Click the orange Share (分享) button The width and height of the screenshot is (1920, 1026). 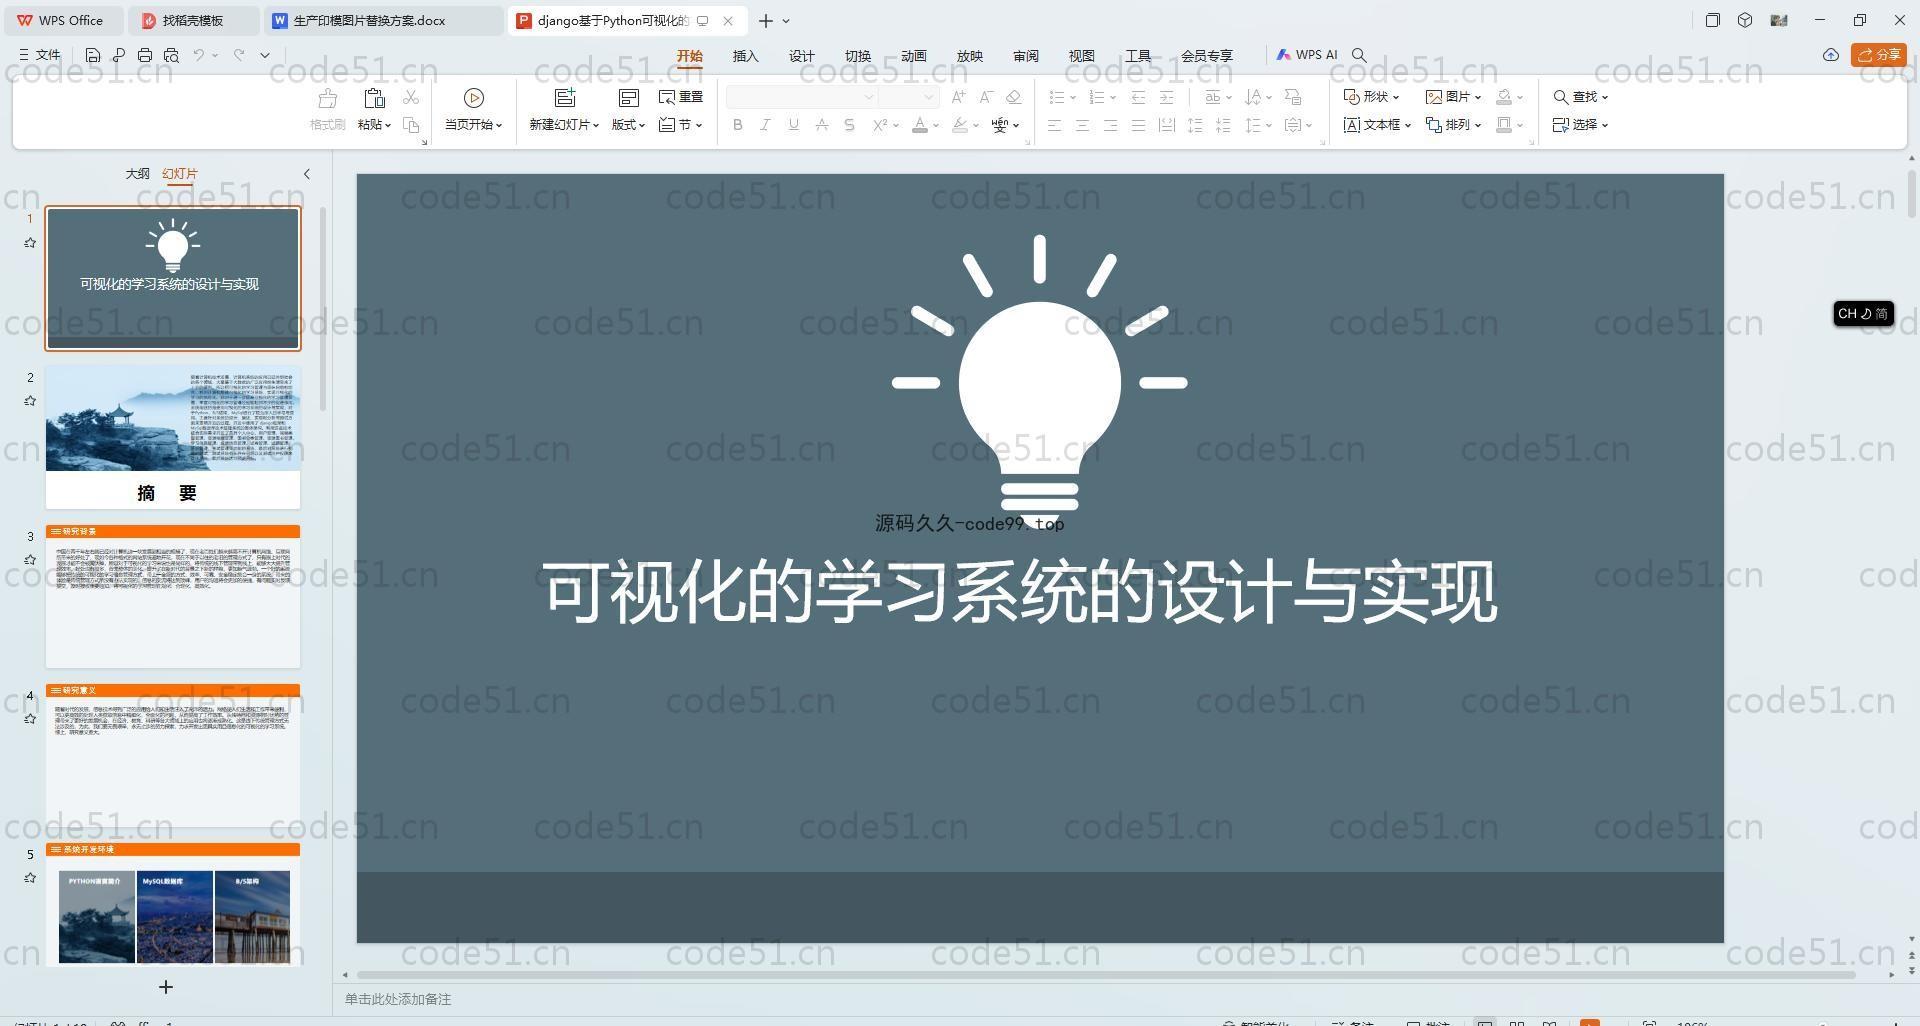pos(1878,55)
